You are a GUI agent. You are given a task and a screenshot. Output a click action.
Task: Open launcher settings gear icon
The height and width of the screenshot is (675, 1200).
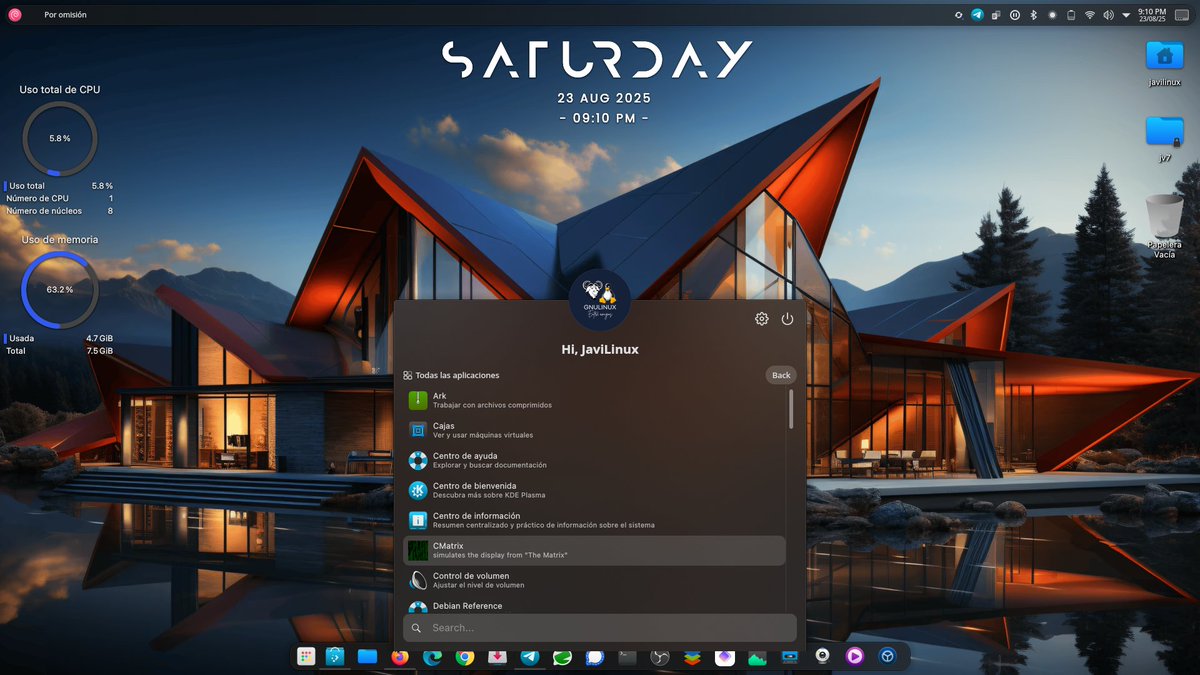(762, 319)
